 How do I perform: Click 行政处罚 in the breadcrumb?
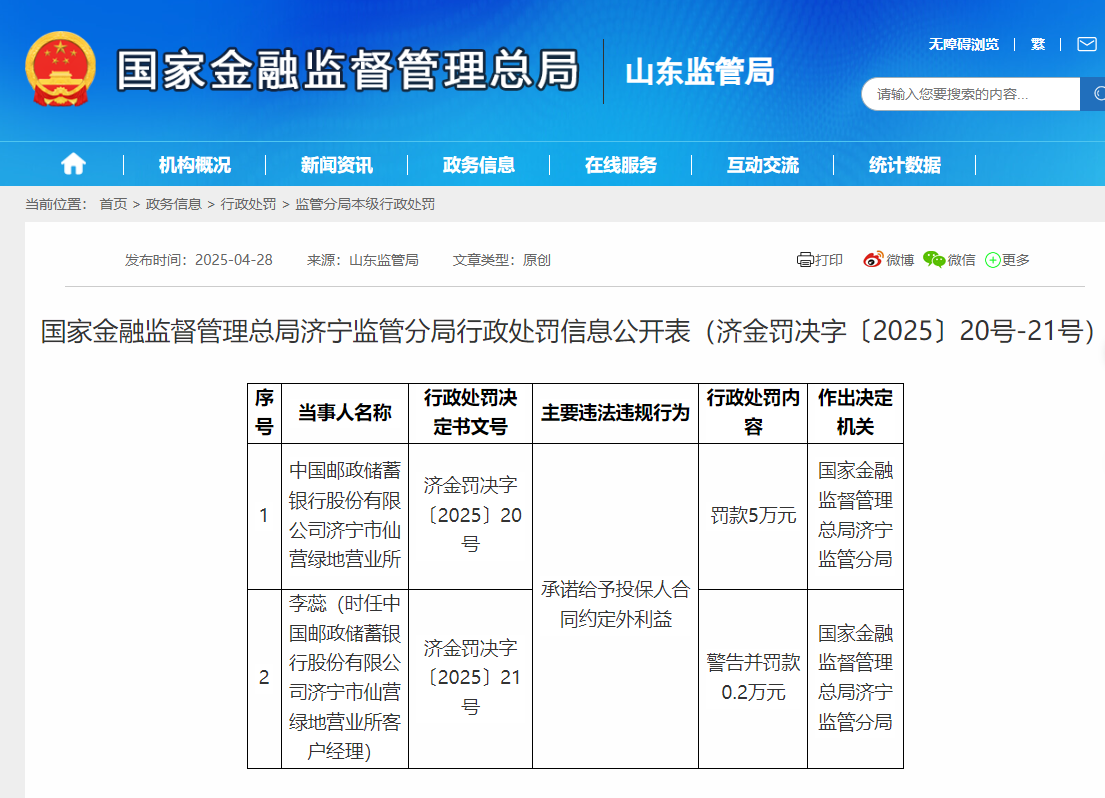(x=248, y=204)
